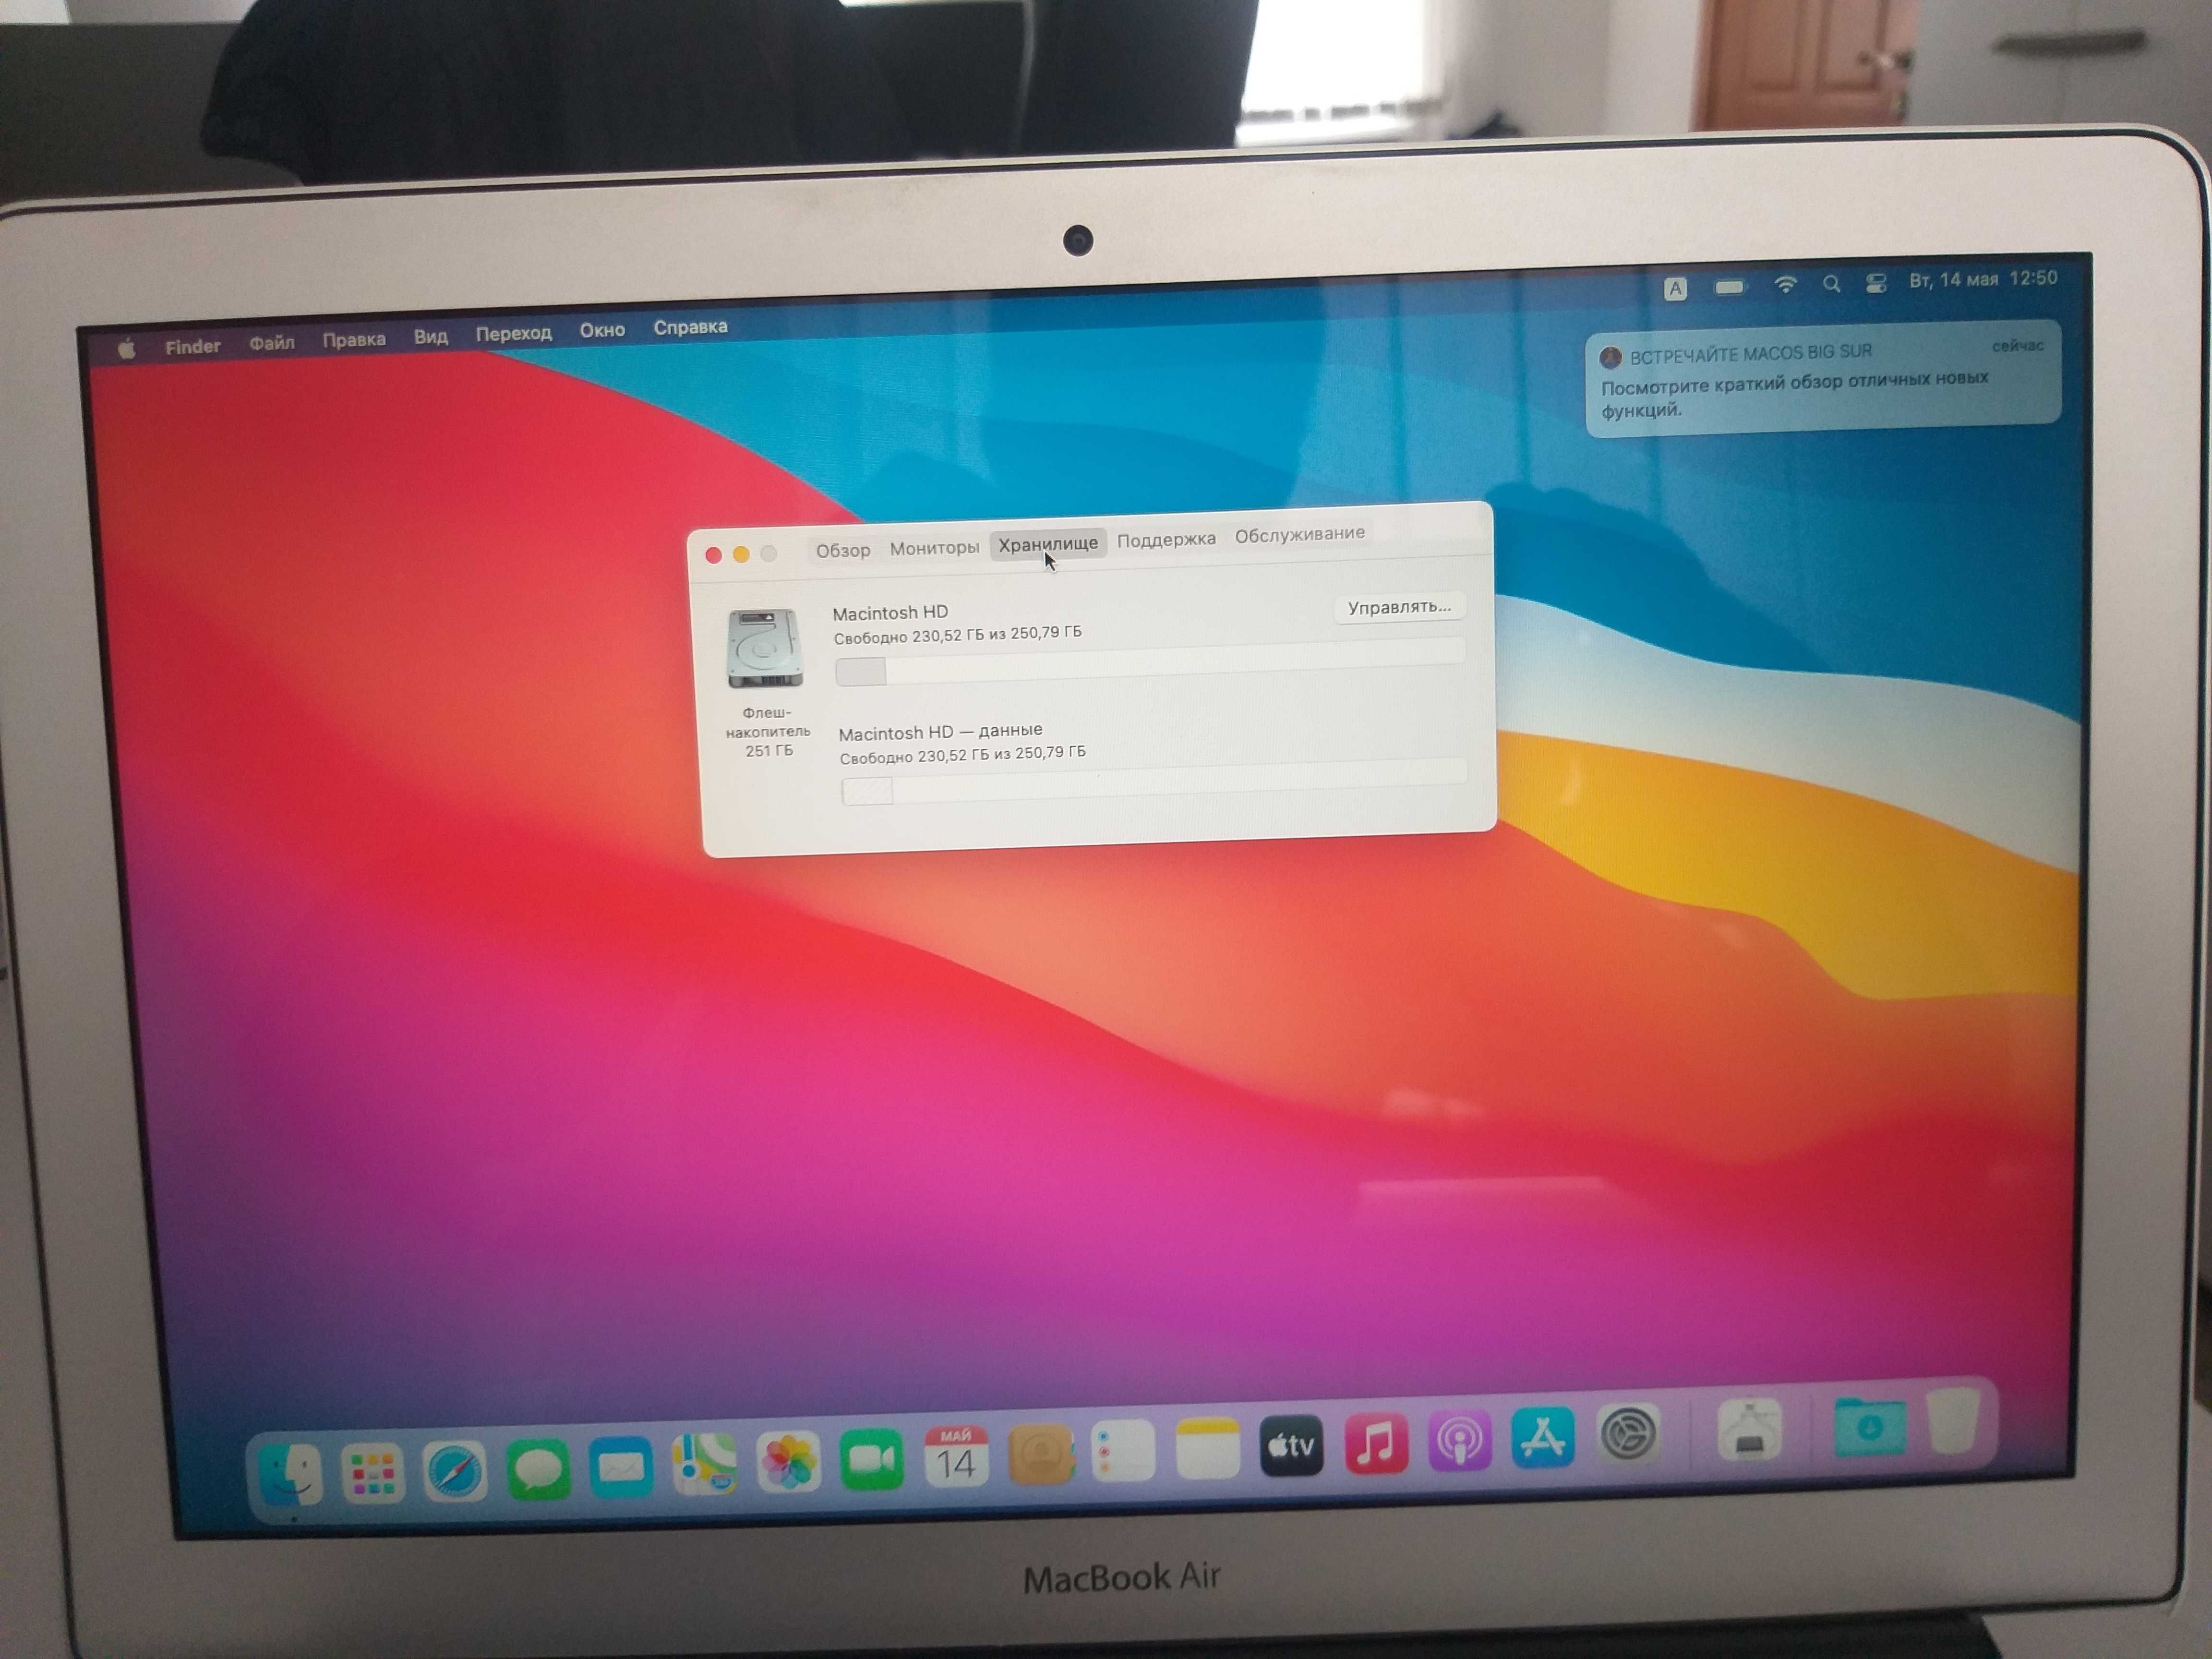
Task: Click the Macintosh HD — данные storage bar
Action: pos(1154,782)
